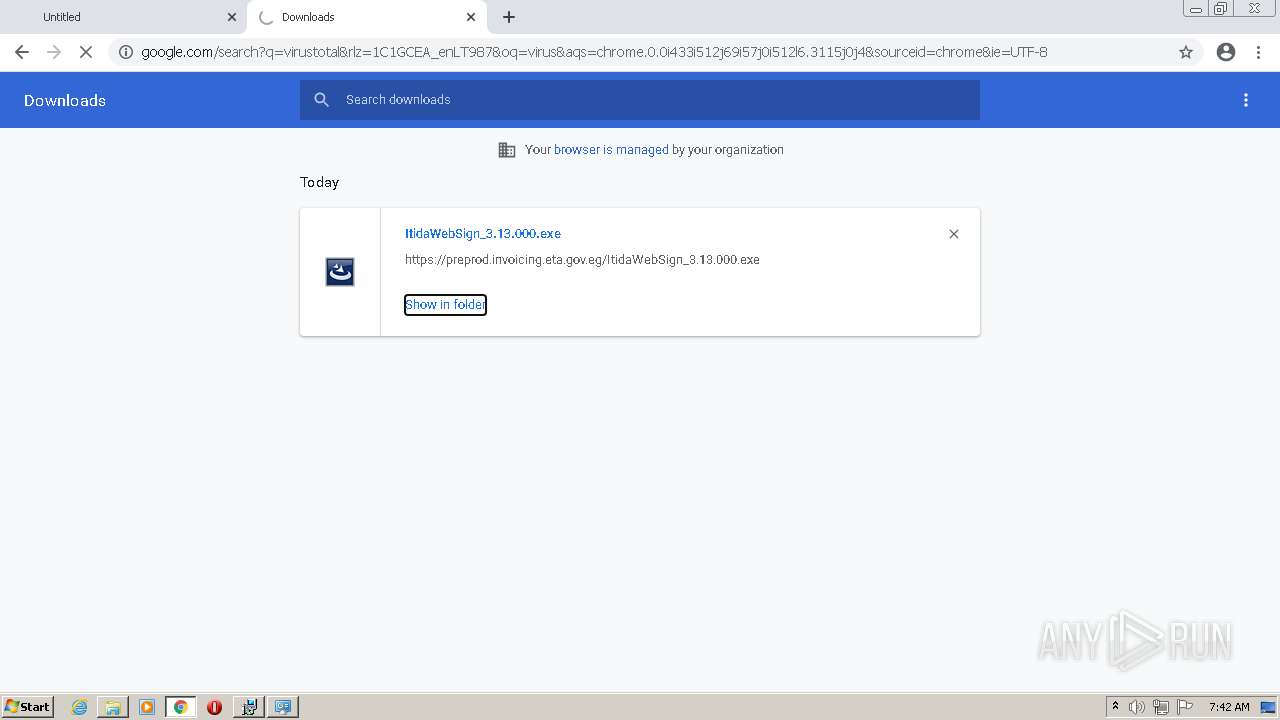Launch Internet Explorer from taskbar
The width and height of the screenshot is (1280, 720).
pyautogui.click(x=79, y=707)
